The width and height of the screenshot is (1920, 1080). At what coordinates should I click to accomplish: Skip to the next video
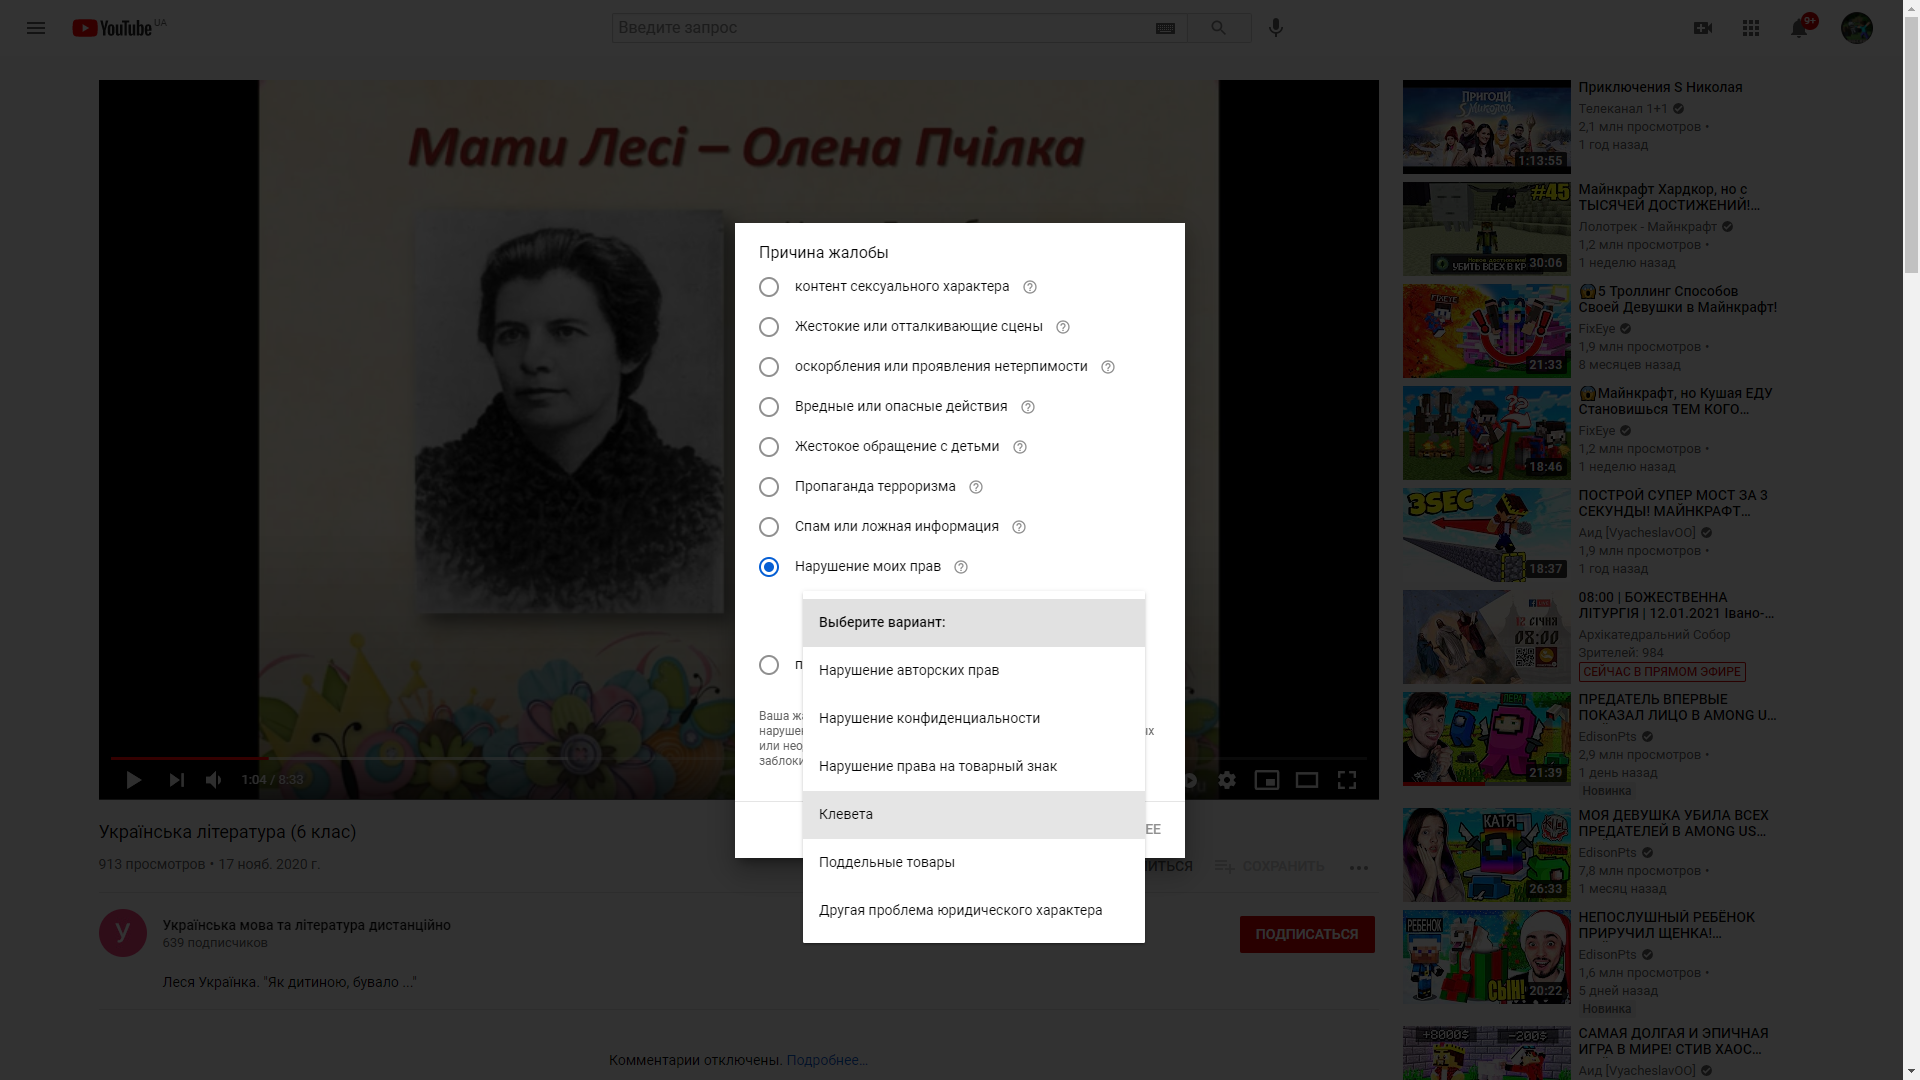177,780
